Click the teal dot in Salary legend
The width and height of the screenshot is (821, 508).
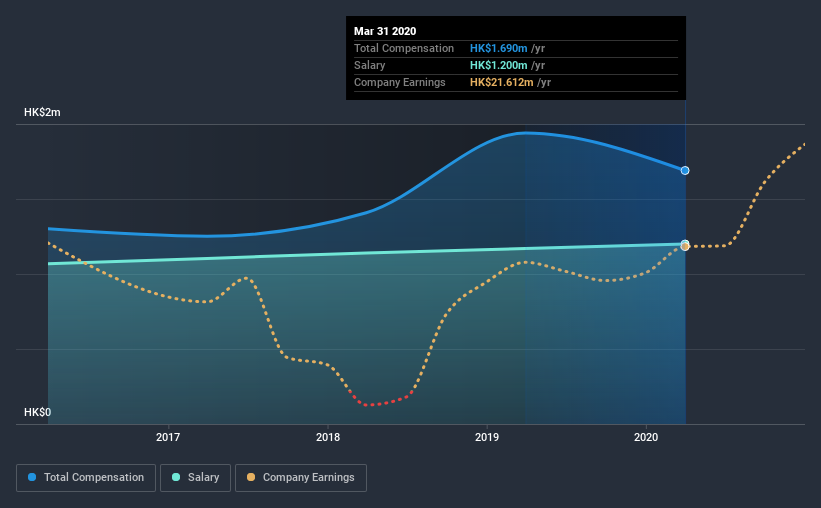click(x=176, y=477)
